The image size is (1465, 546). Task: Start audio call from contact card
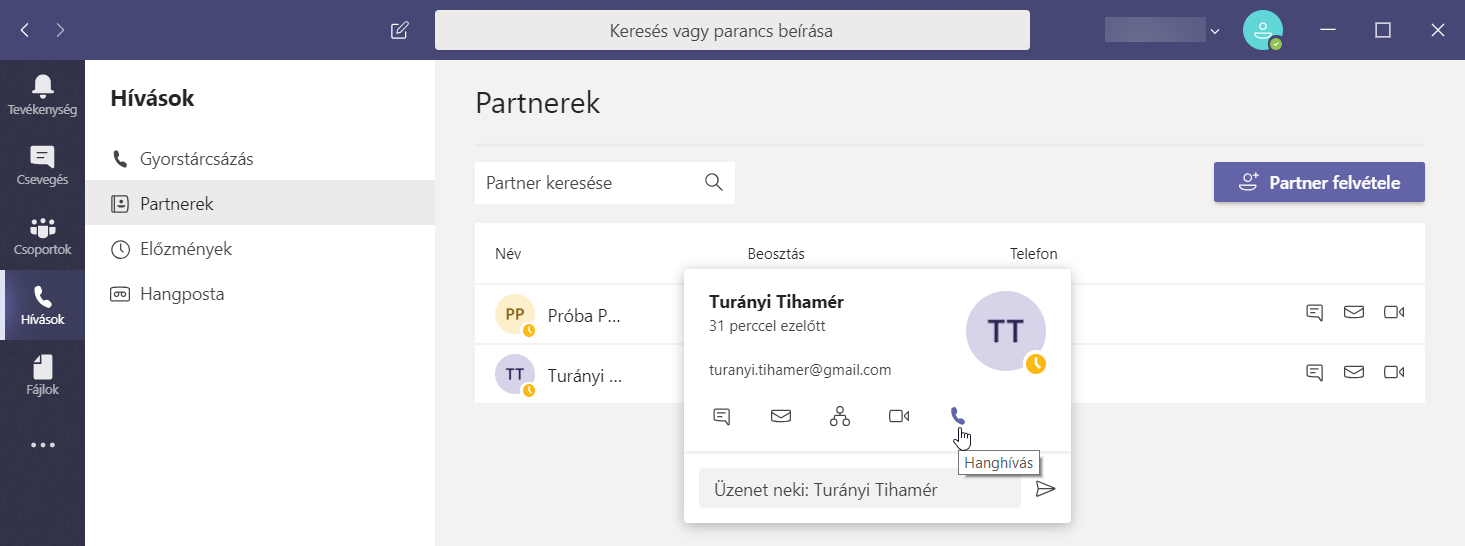(x=957, y=416)
